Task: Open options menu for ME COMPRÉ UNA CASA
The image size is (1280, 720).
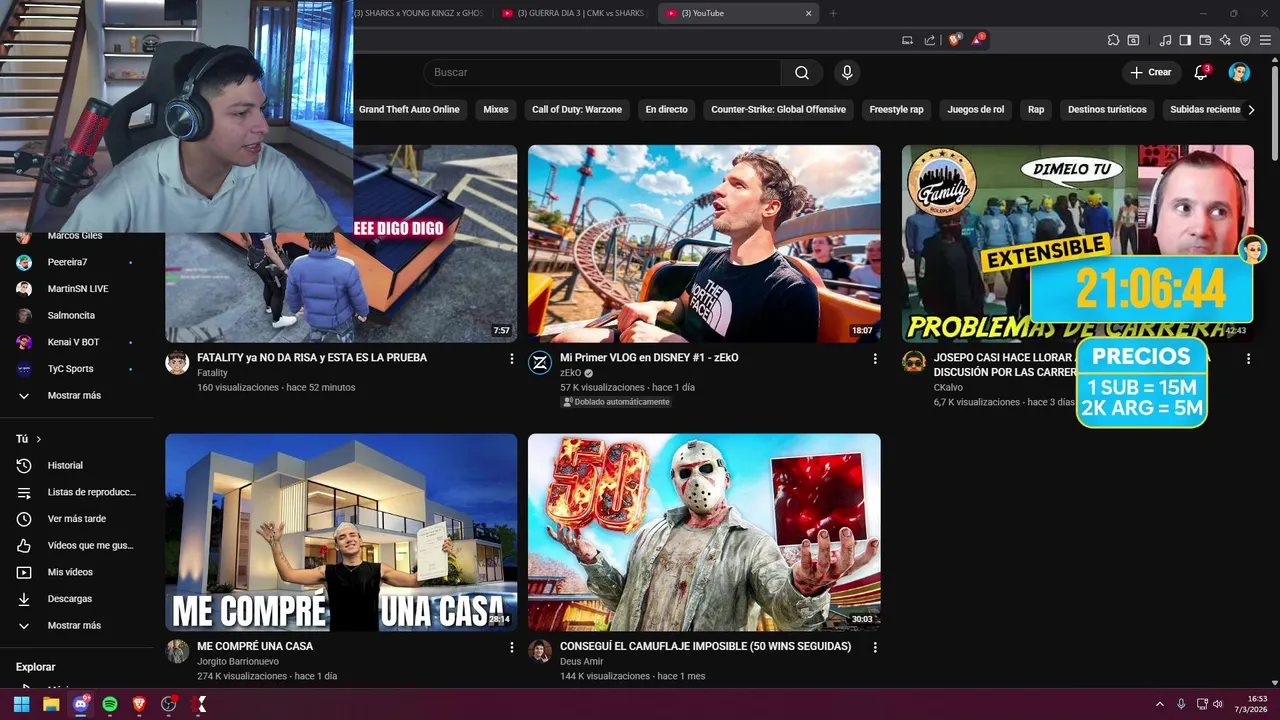Action: [512, 647]
